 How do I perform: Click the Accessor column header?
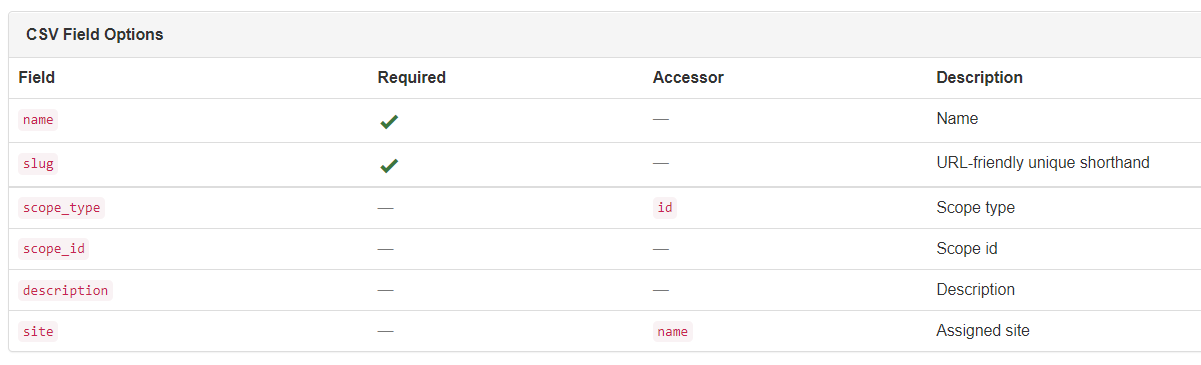pyautogui.click(x=688, y=77)
